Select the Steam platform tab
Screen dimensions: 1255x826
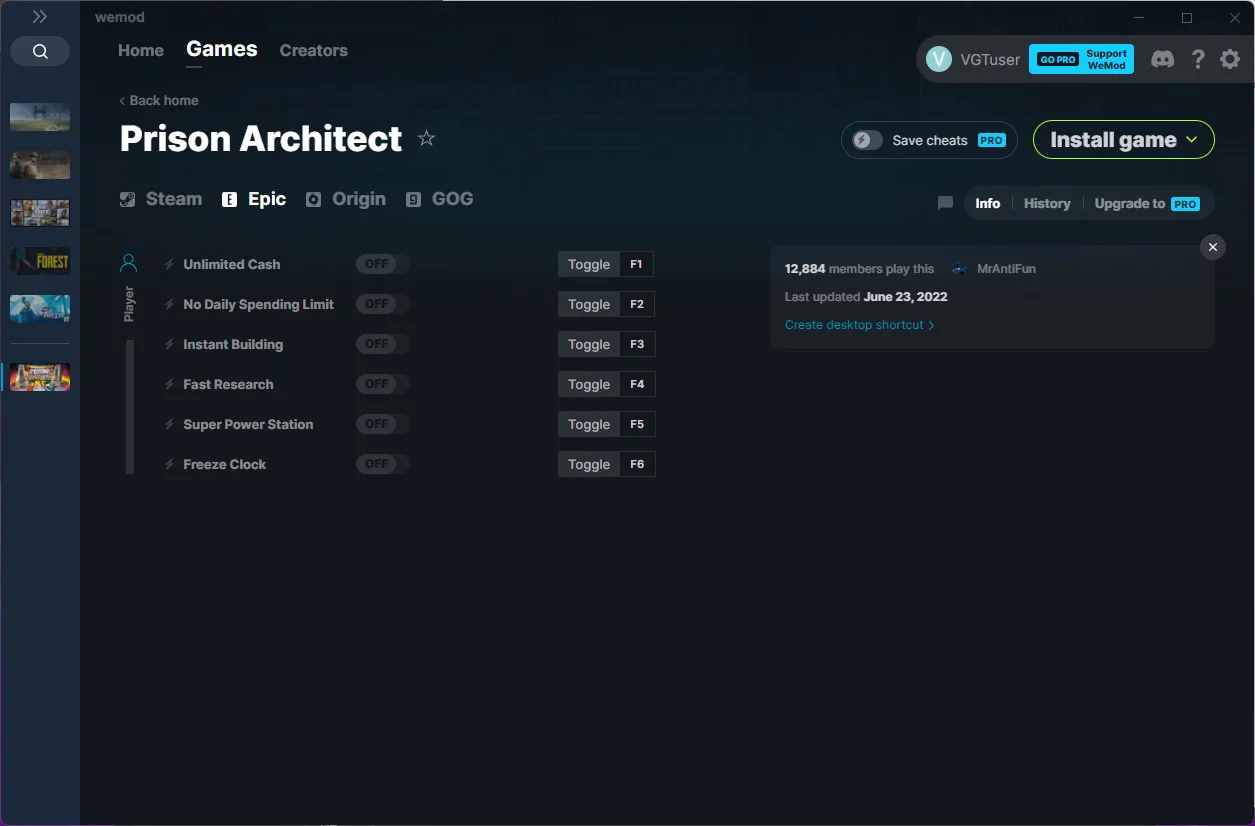161,199
